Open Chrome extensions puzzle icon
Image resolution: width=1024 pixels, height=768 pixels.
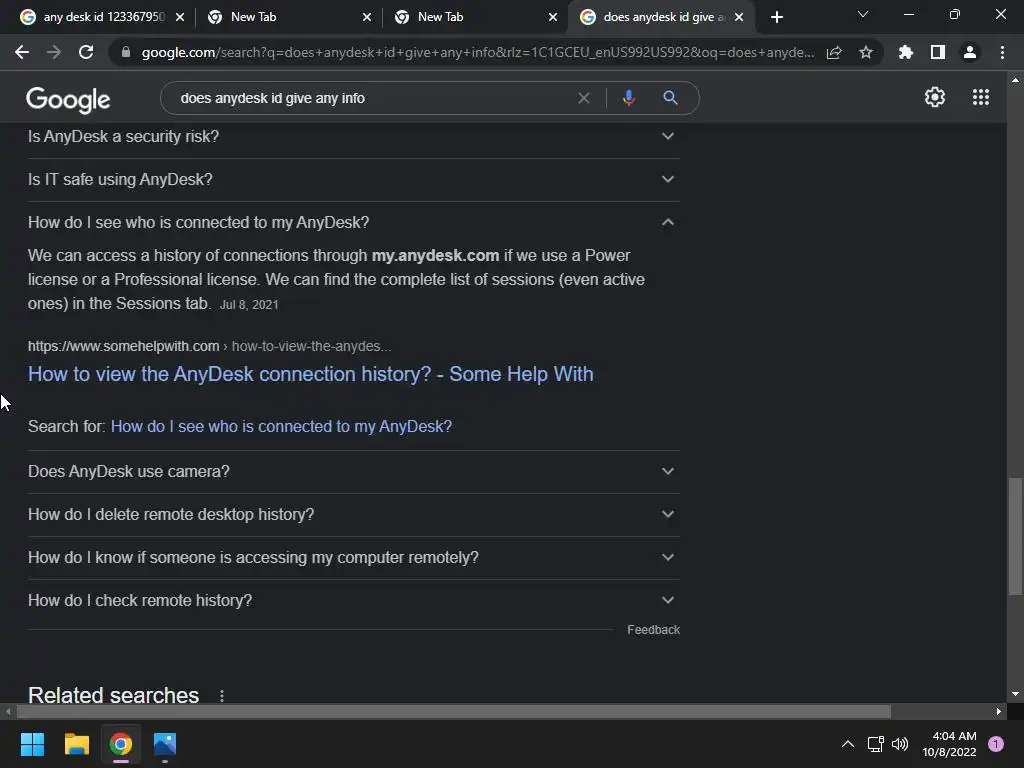point(906,52)
